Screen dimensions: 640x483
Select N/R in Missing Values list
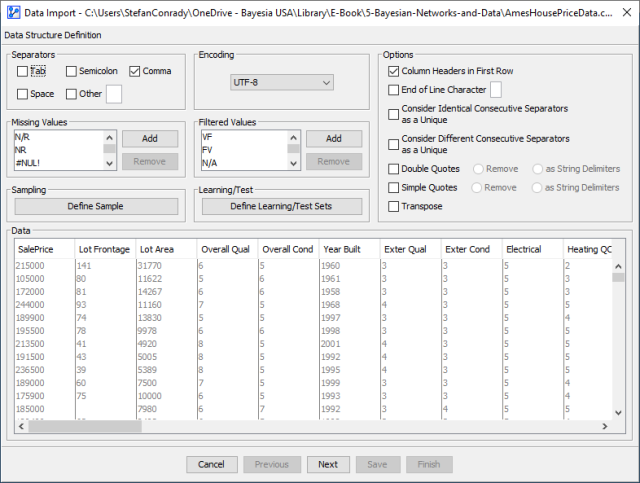(58, 137)
